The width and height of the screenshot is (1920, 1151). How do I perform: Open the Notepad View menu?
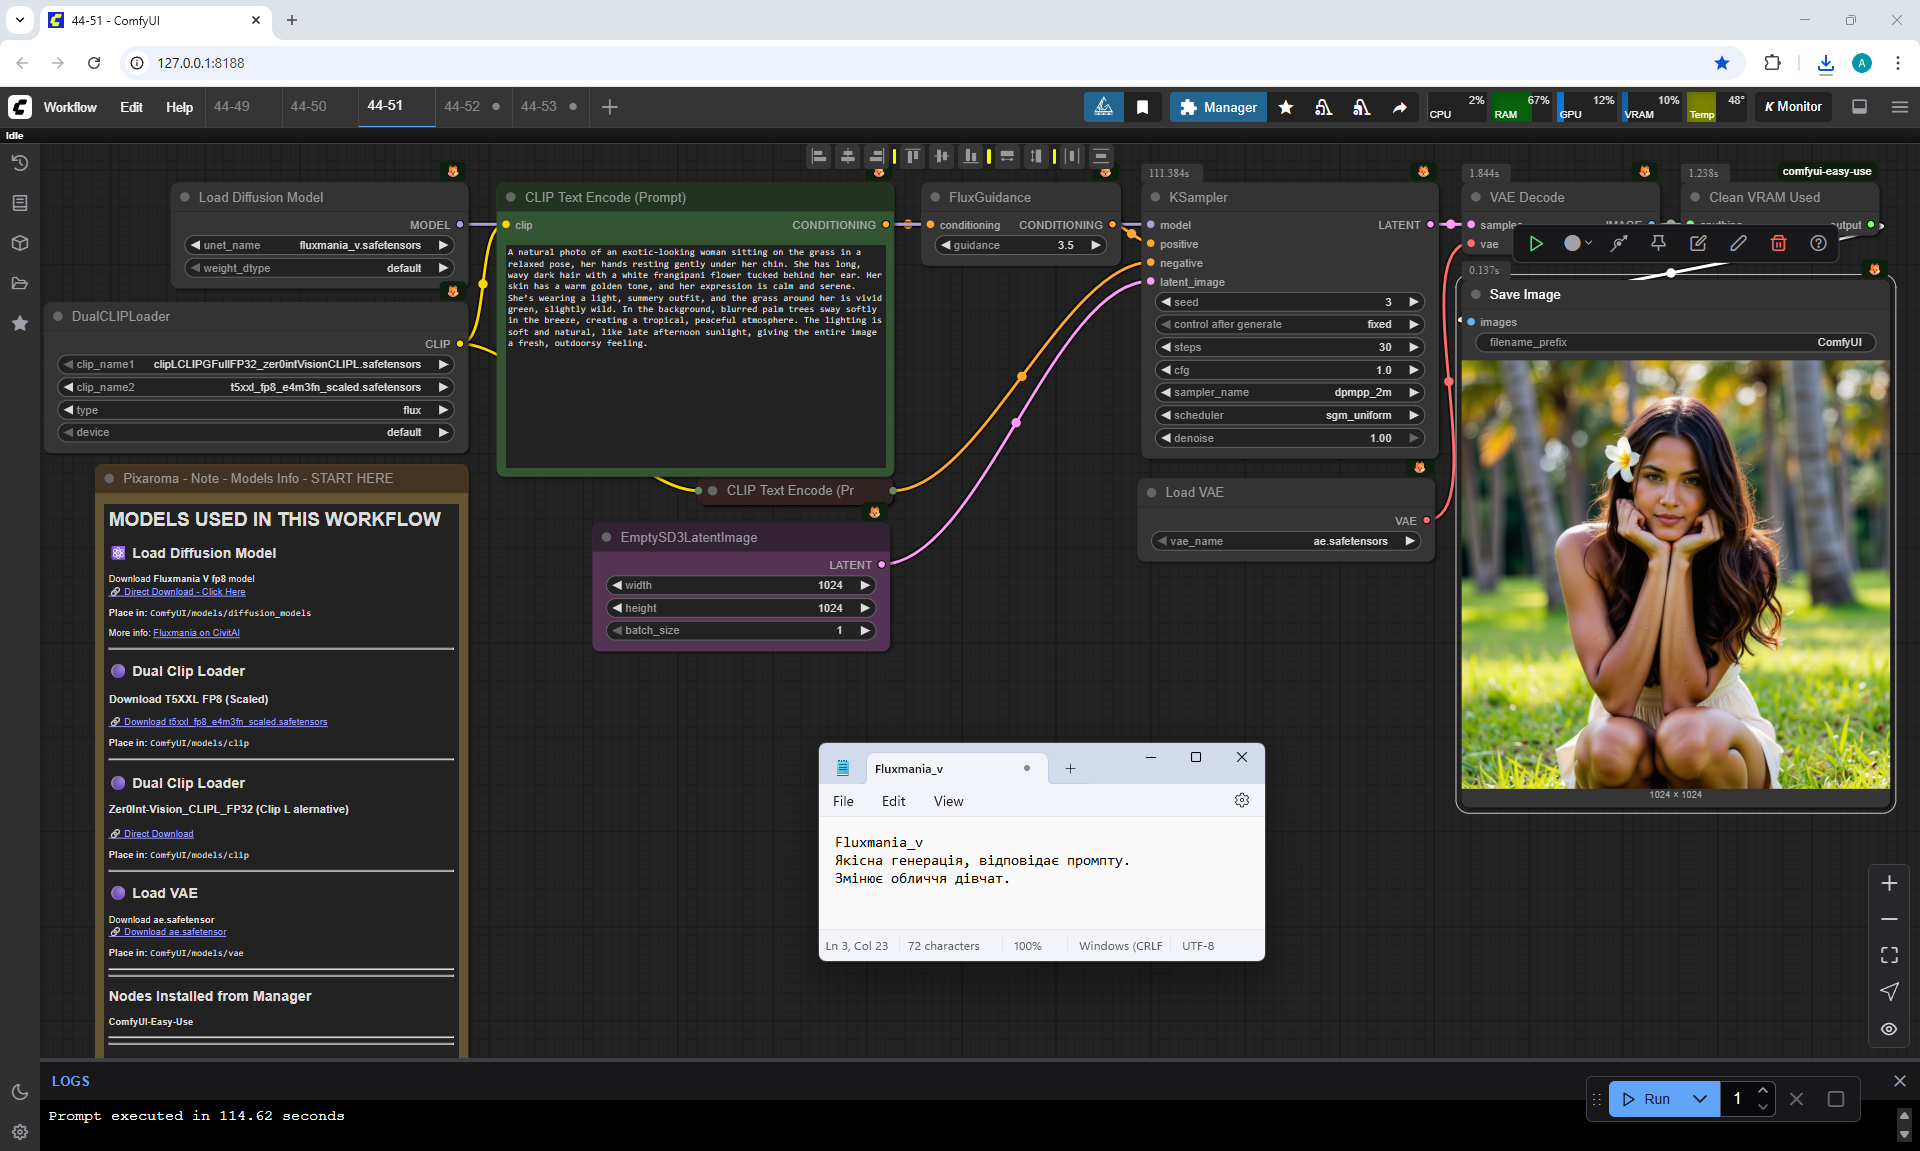tap(948, 801)
